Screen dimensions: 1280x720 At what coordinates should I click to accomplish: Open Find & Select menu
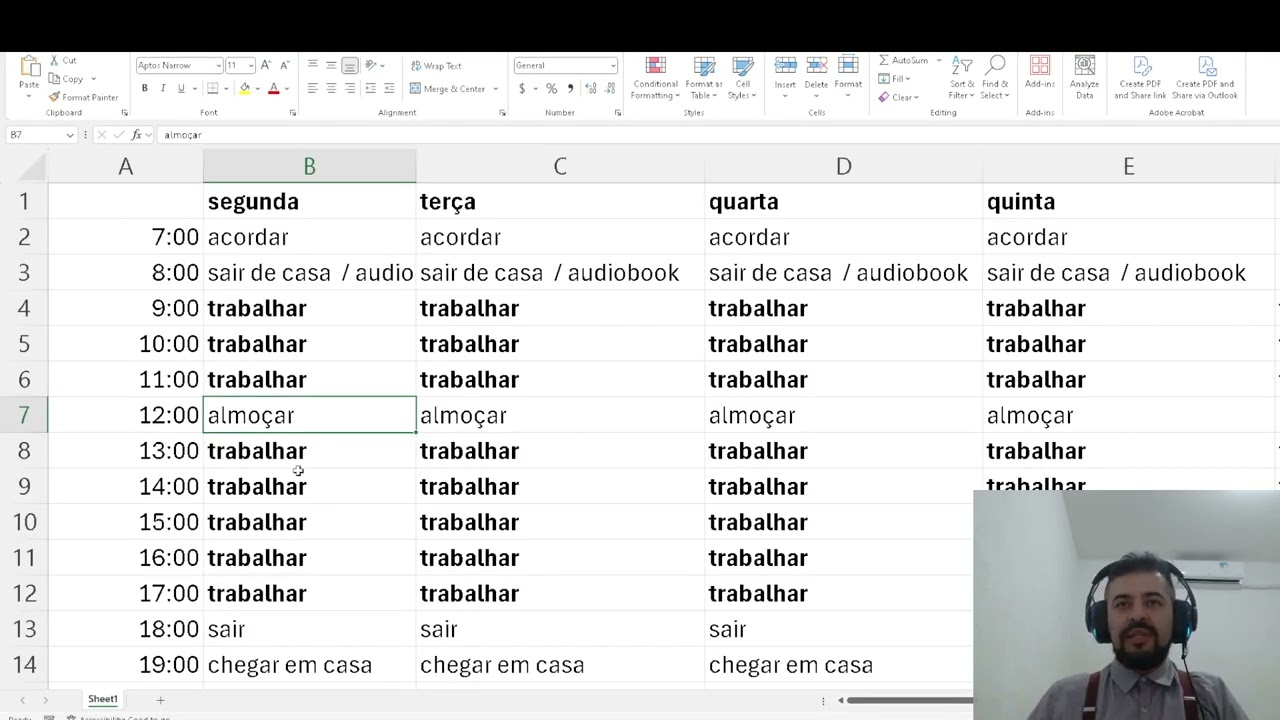[995, 77]
